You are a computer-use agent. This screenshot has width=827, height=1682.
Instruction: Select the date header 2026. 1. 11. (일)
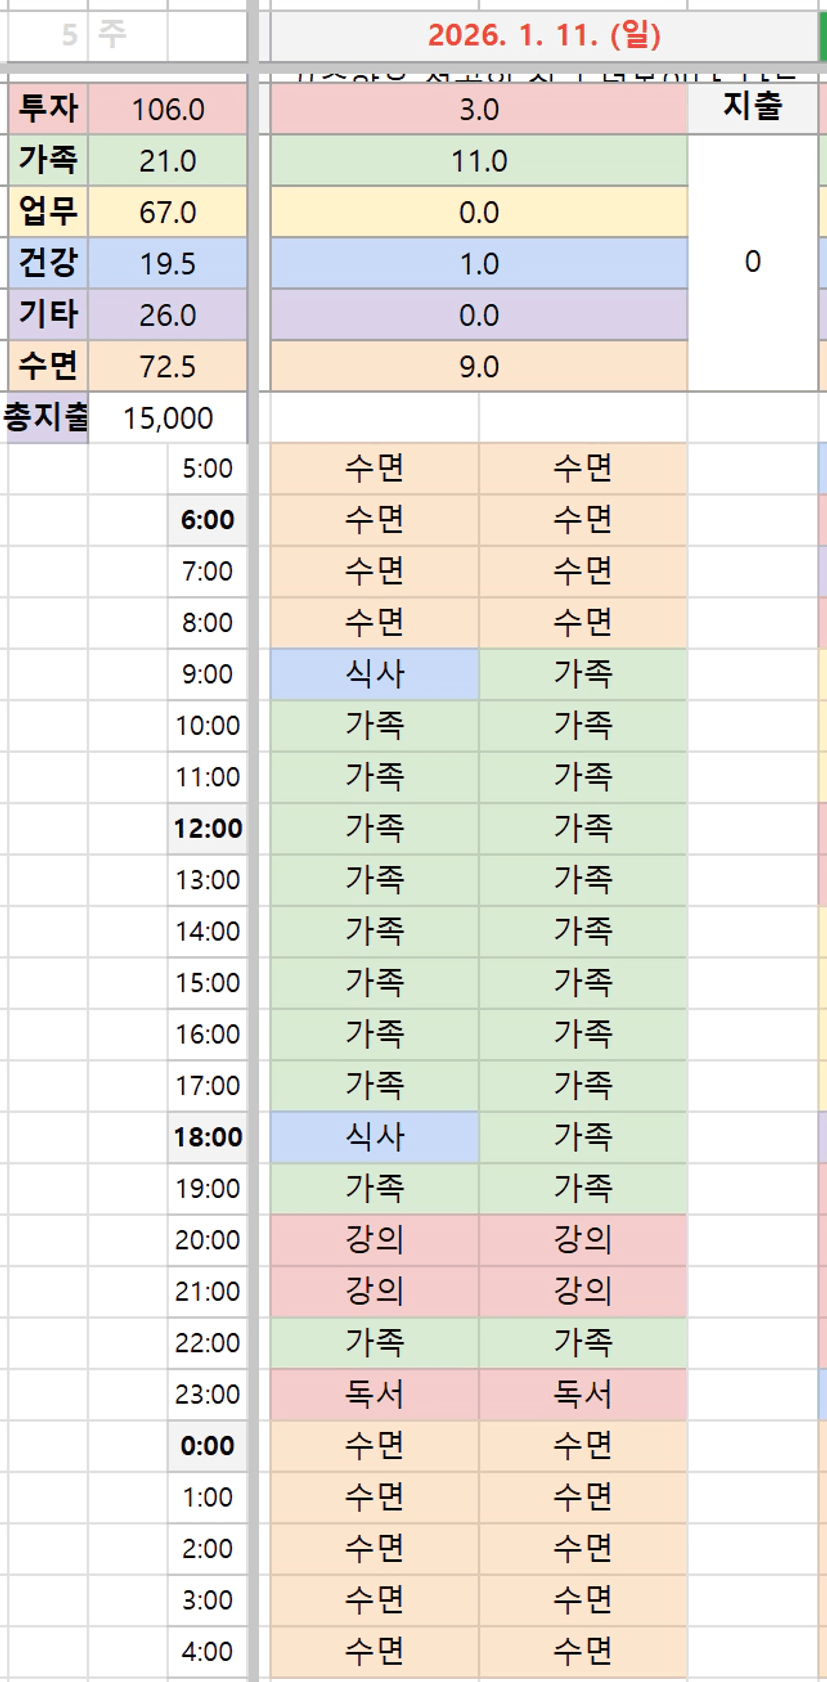click(544, 36)
